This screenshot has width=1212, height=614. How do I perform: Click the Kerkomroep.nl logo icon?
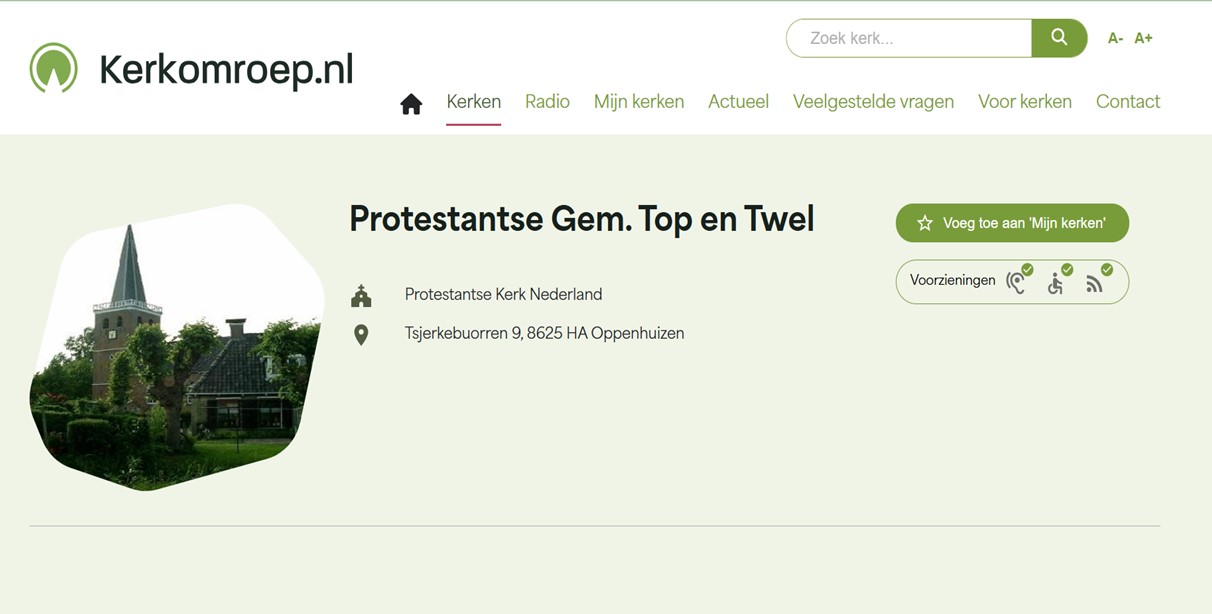click(53, 68)
